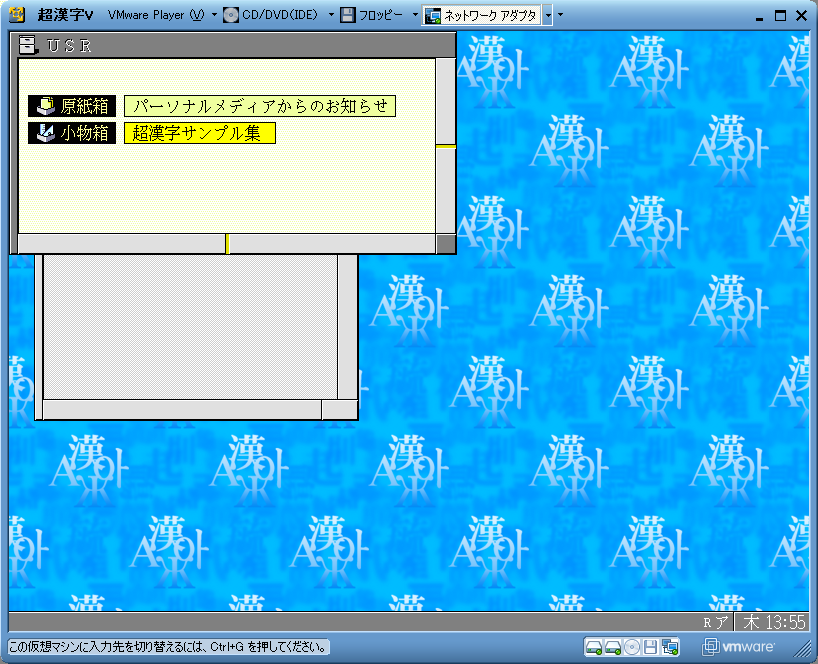Click the CD-ROM status bar icon
818x664 pixels.
pyautogui.click(x=632, y=647)
